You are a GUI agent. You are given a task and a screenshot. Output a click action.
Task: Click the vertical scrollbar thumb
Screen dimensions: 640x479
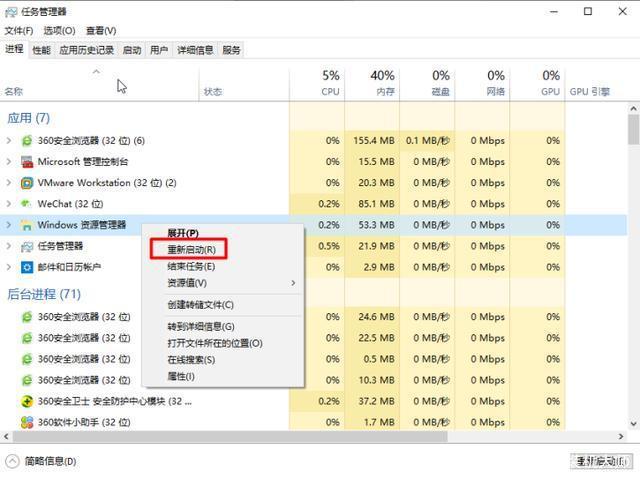tap(633, 129)
